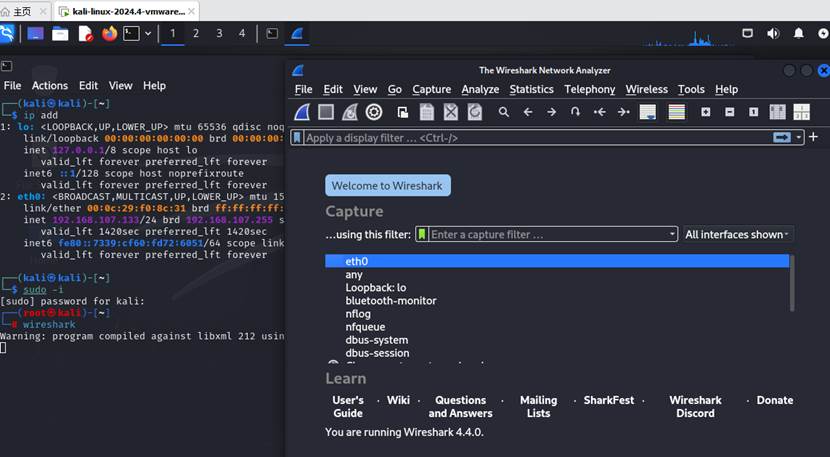Select eth0 interface in capture list
The height and width of the screenshot is (457, 830).
[x=557, y=261]
